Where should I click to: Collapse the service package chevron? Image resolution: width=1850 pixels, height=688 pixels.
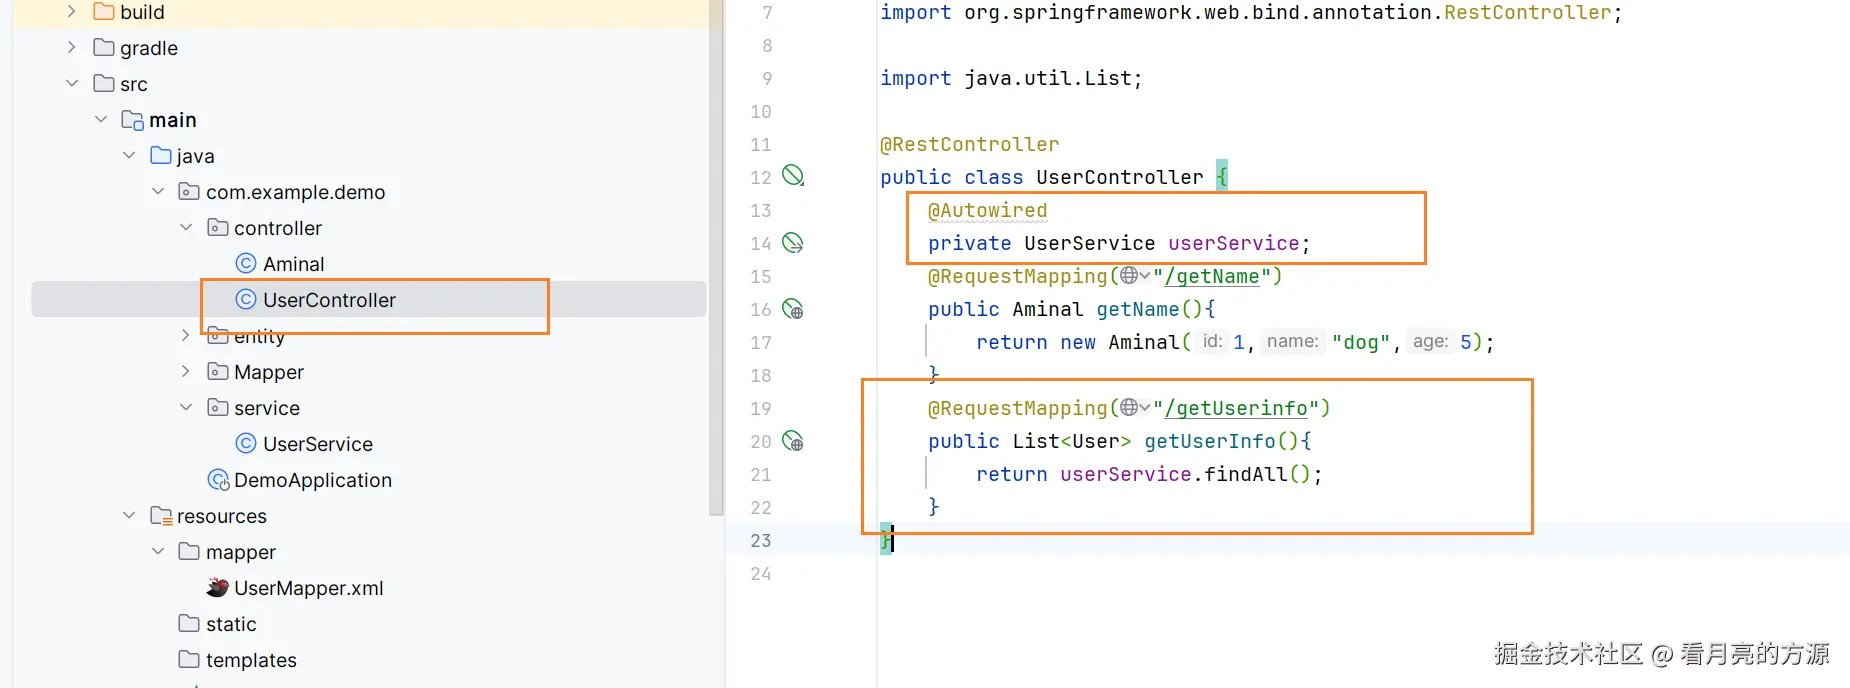[x=186, y=407]
